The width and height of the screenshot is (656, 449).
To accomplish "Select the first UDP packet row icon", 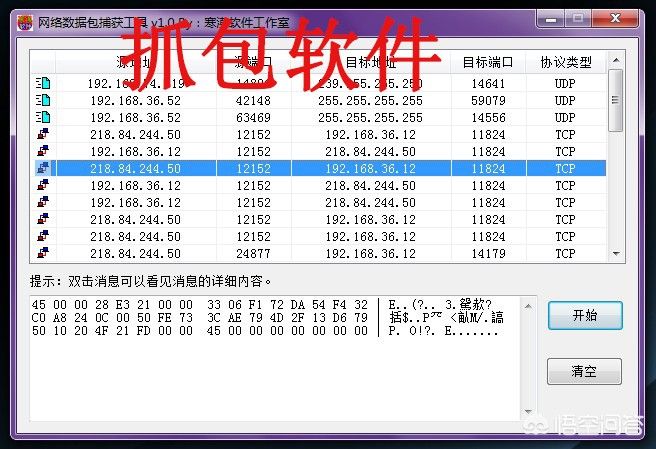I will tap(43, 83).
